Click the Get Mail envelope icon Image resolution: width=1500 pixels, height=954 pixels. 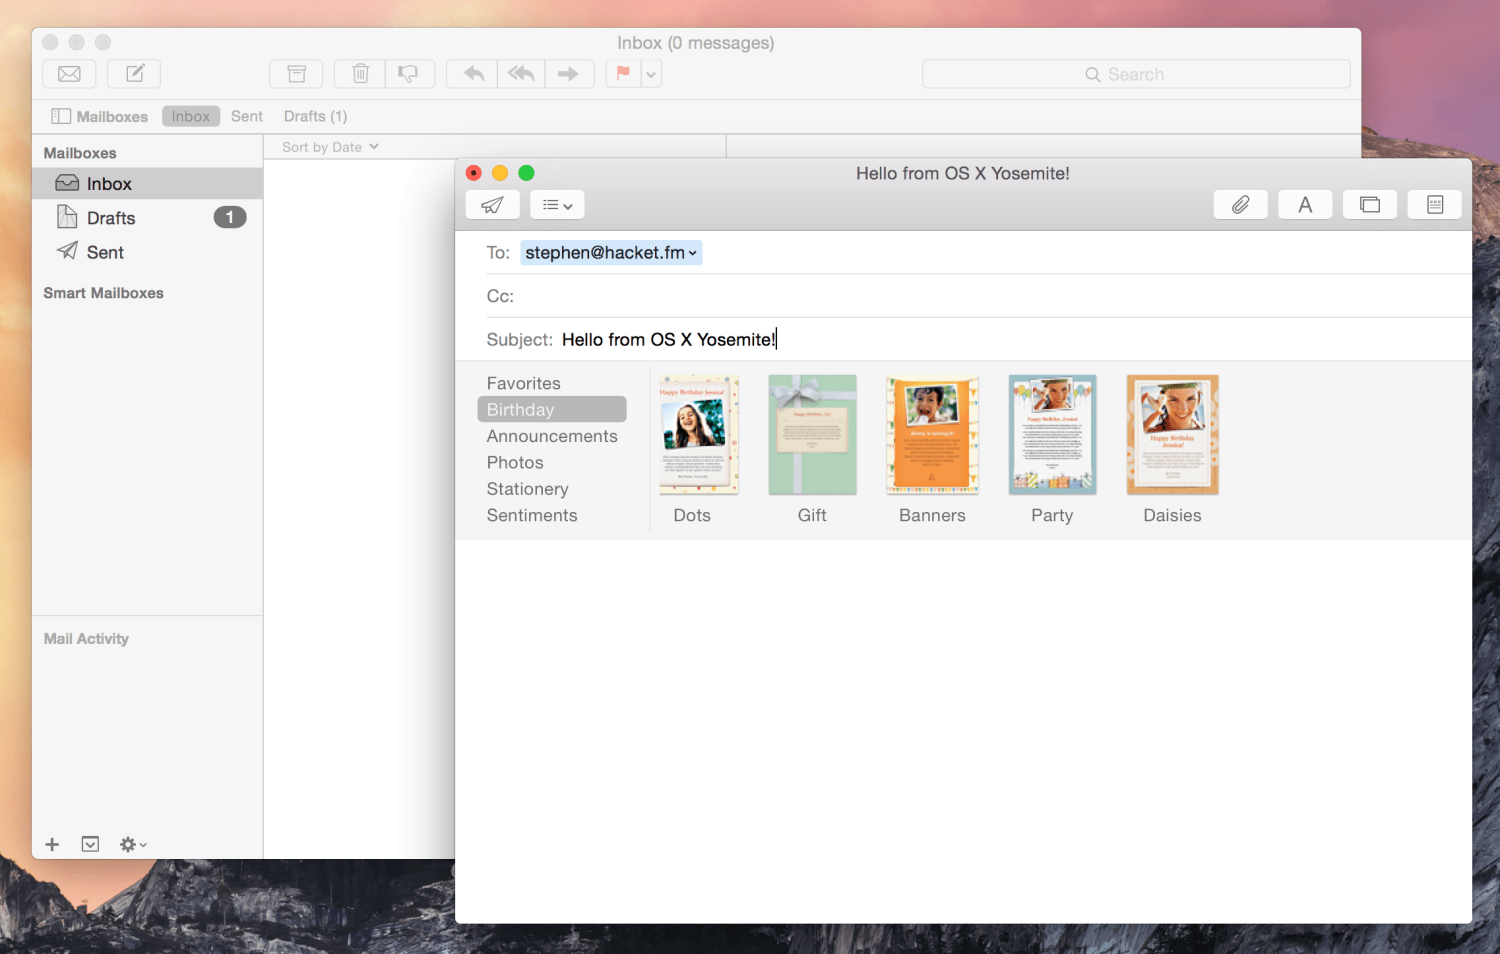[x=69, y=74]
